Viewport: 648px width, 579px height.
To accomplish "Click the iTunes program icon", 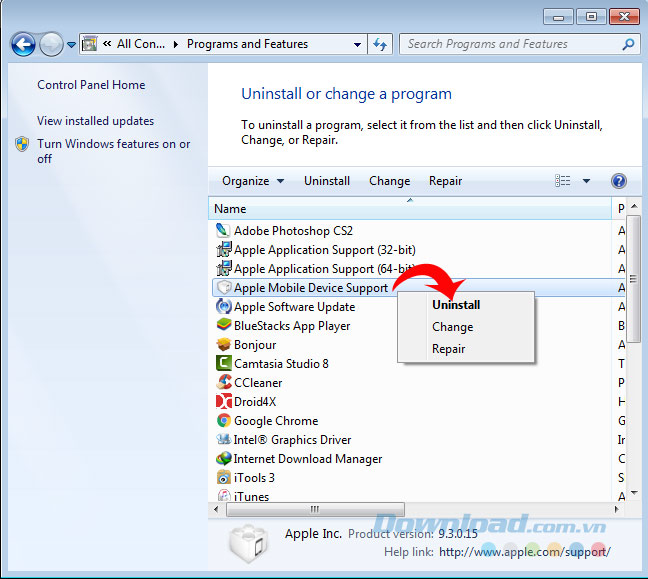I will (224, 495).
